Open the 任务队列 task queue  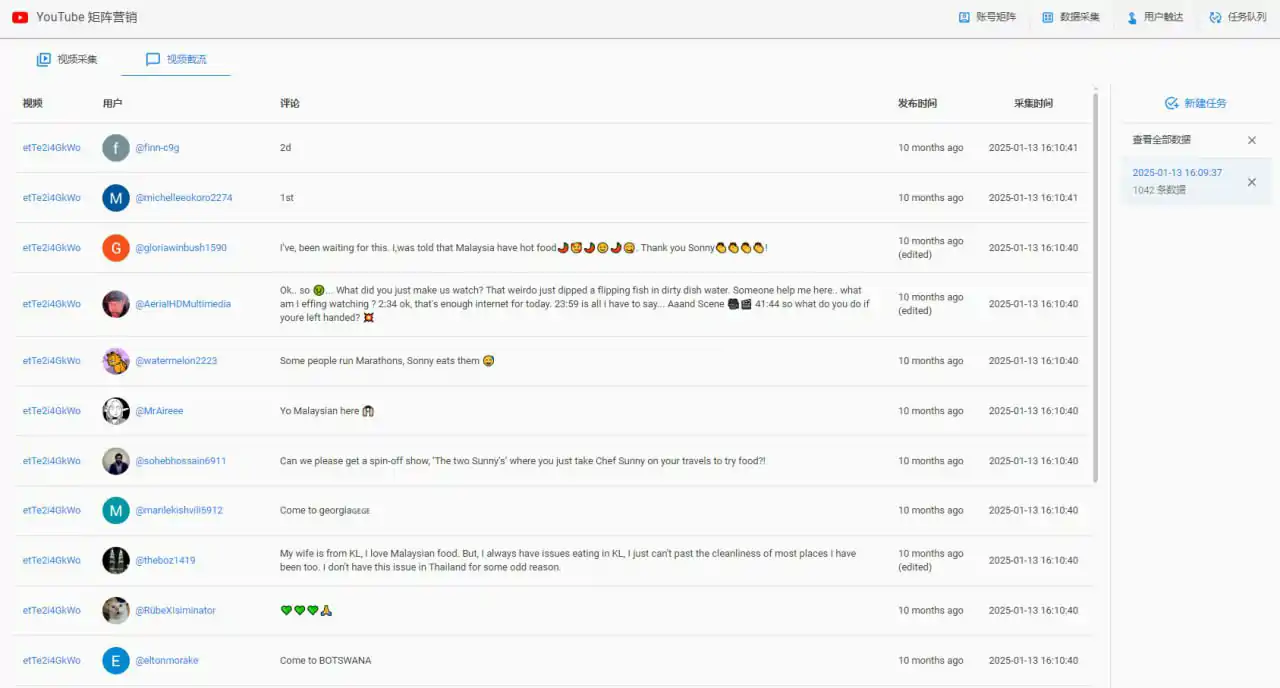pos(1237,17)
